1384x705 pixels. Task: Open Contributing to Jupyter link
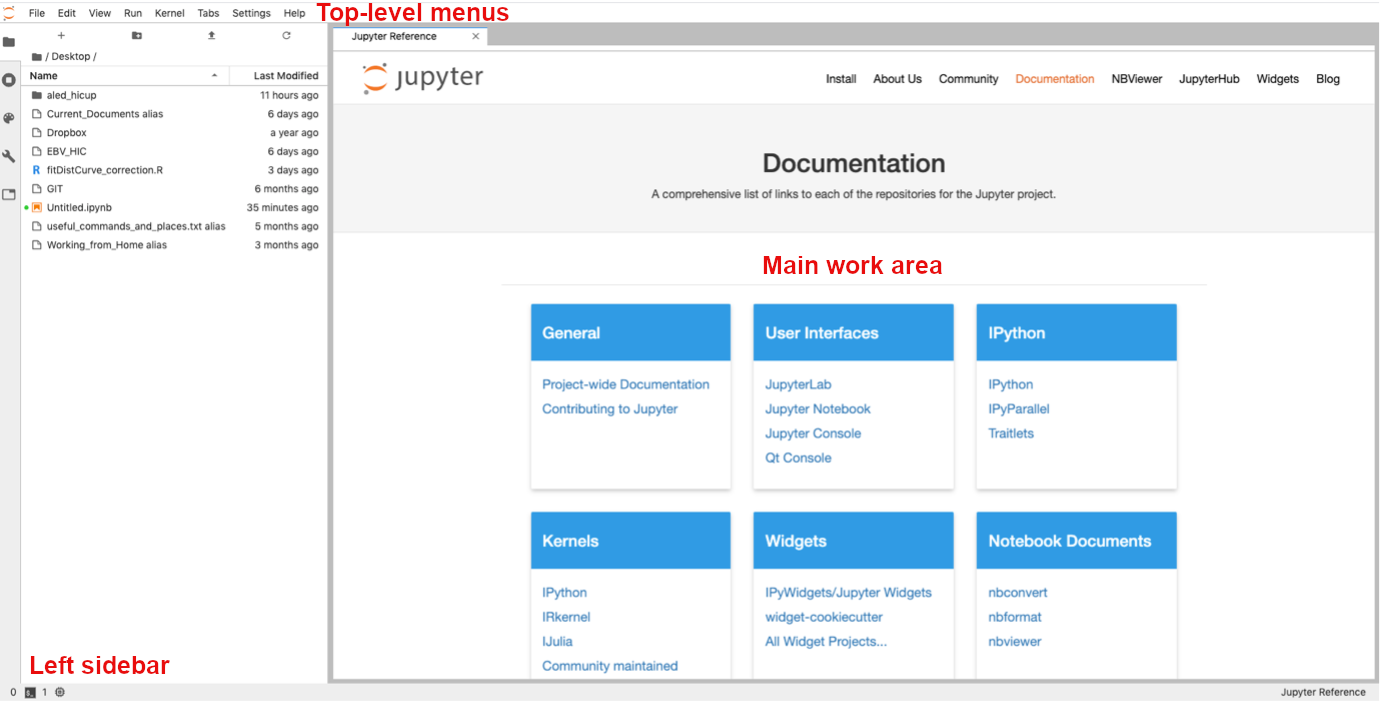click(x=610, y=409)
